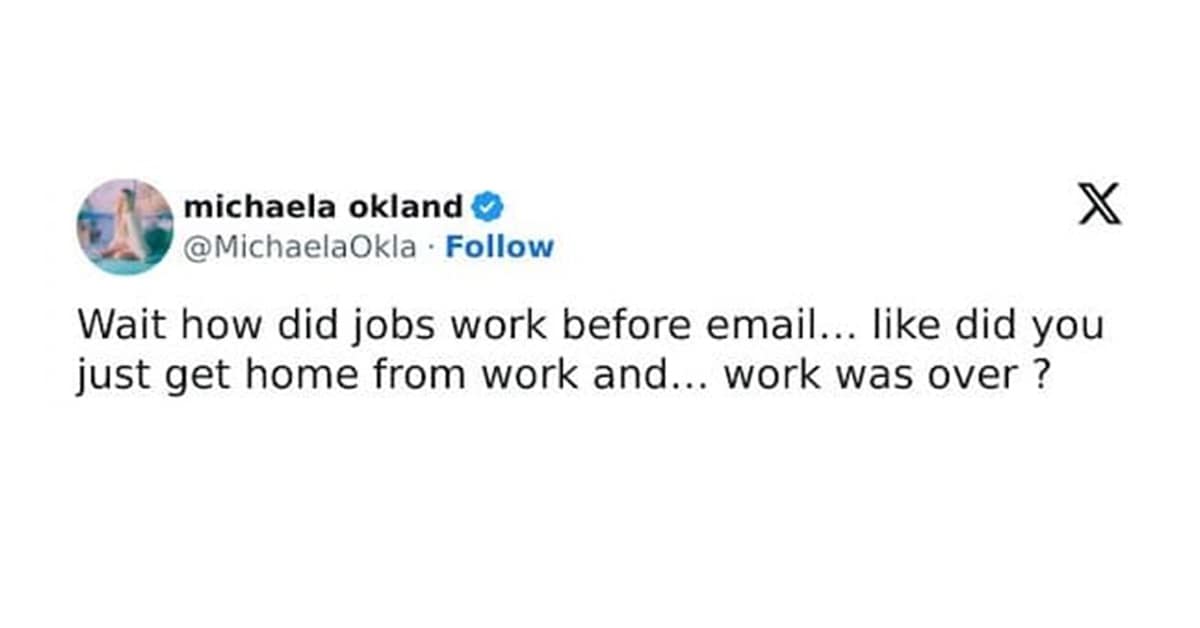Image resolution: width=1200 pixels, height=628 pixels.
Task: Click the X logo icon
Action: [1100, 204]
